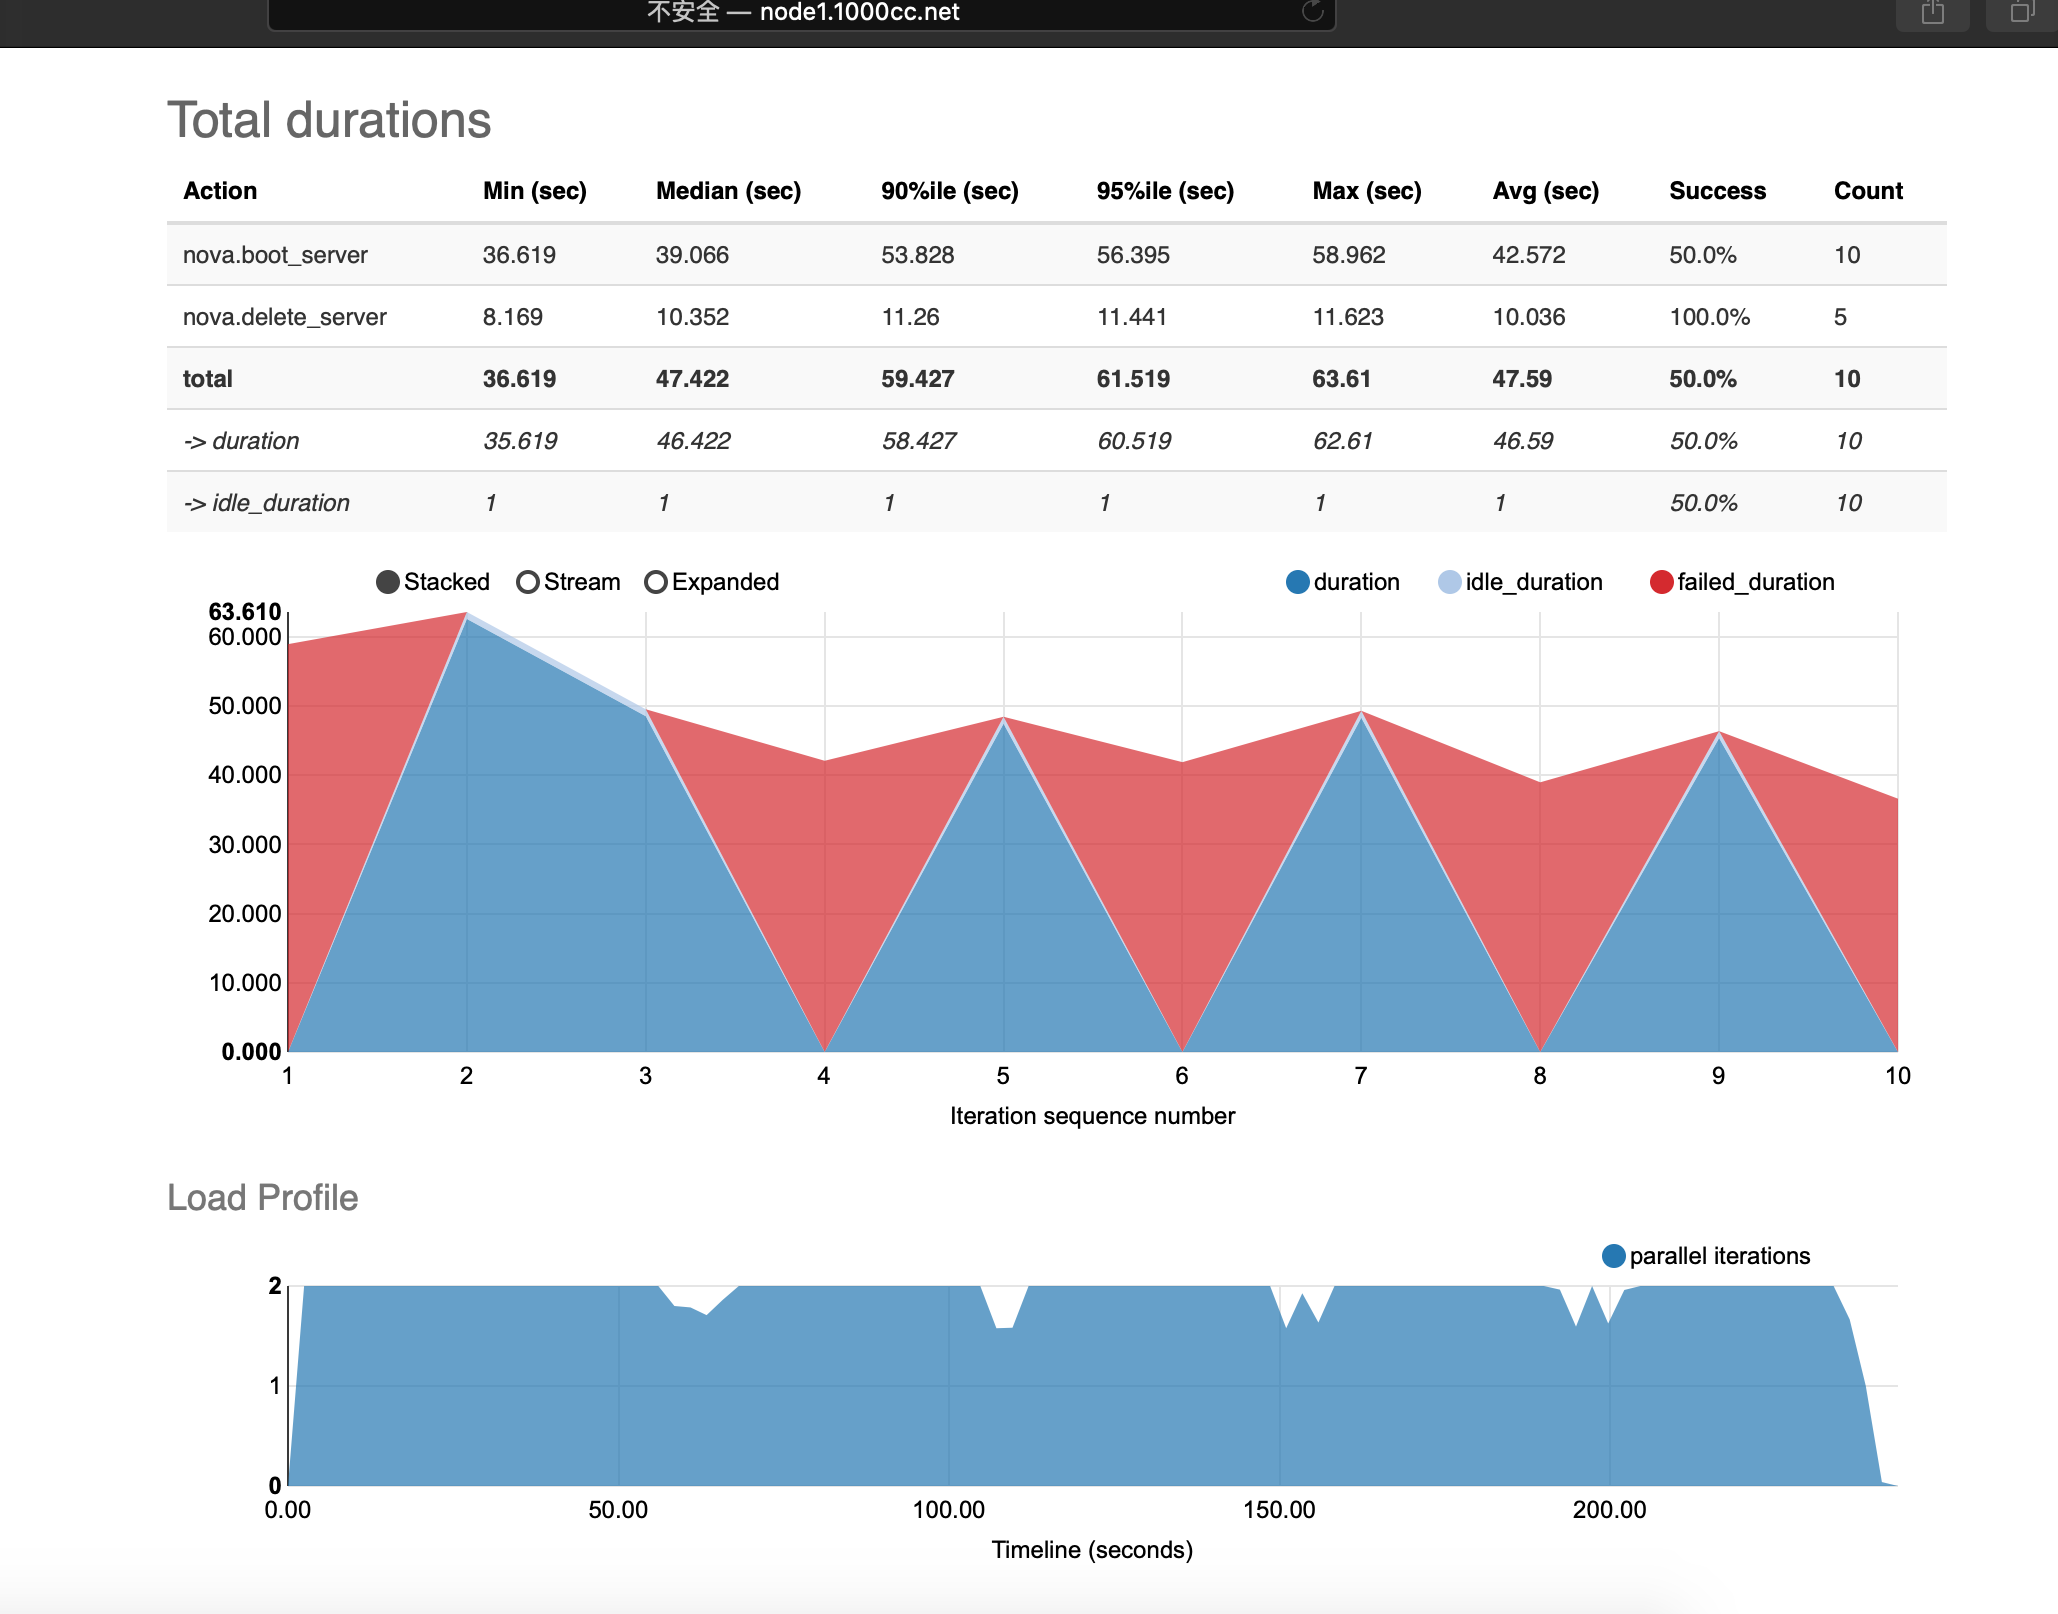Toggle parallel iterations legend circle
The image size is (2058, 1614).
(1613, 1256)
